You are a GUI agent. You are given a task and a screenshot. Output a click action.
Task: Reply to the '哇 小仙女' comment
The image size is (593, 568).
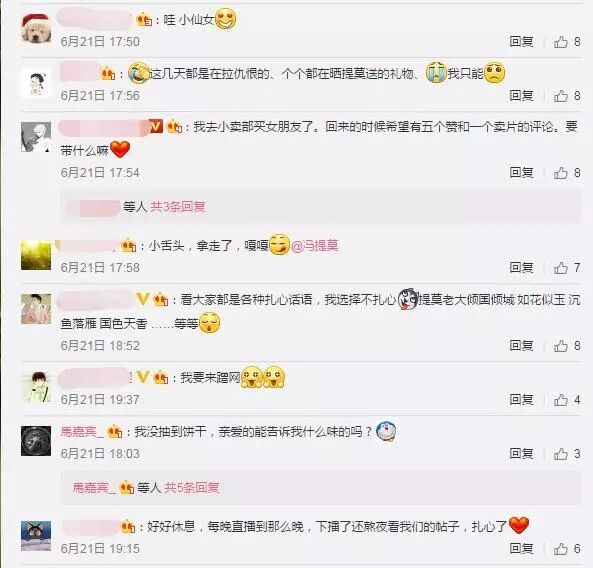(x=521, y=42)
